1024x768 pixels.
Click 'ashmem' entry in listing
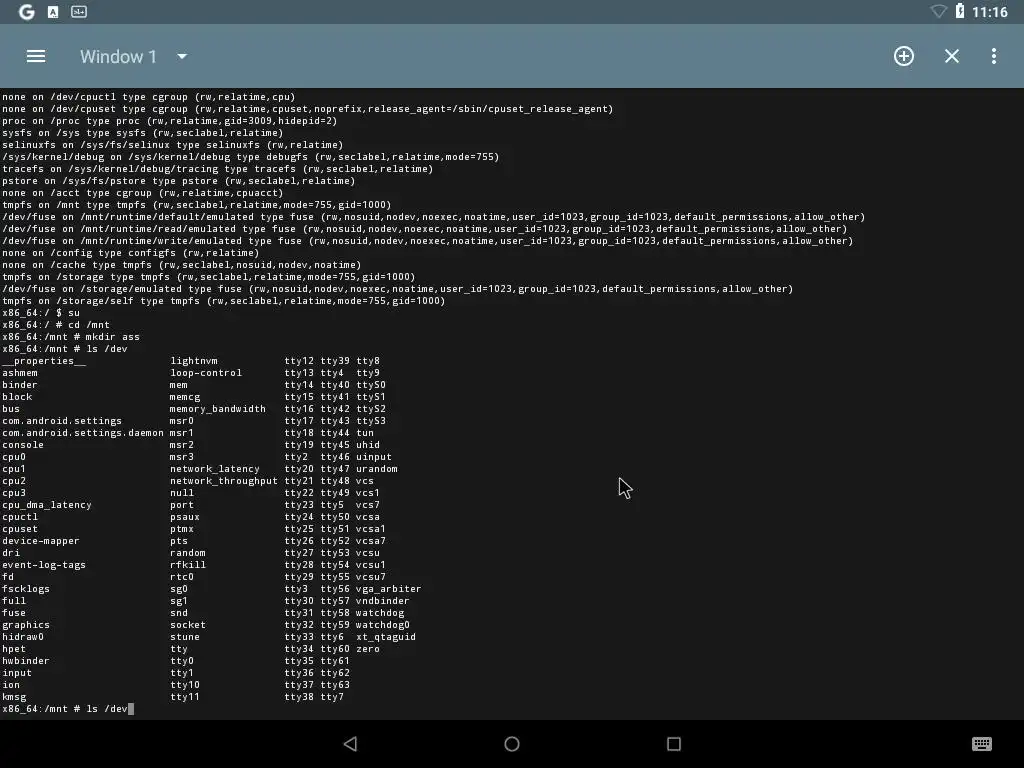point(20,373)
